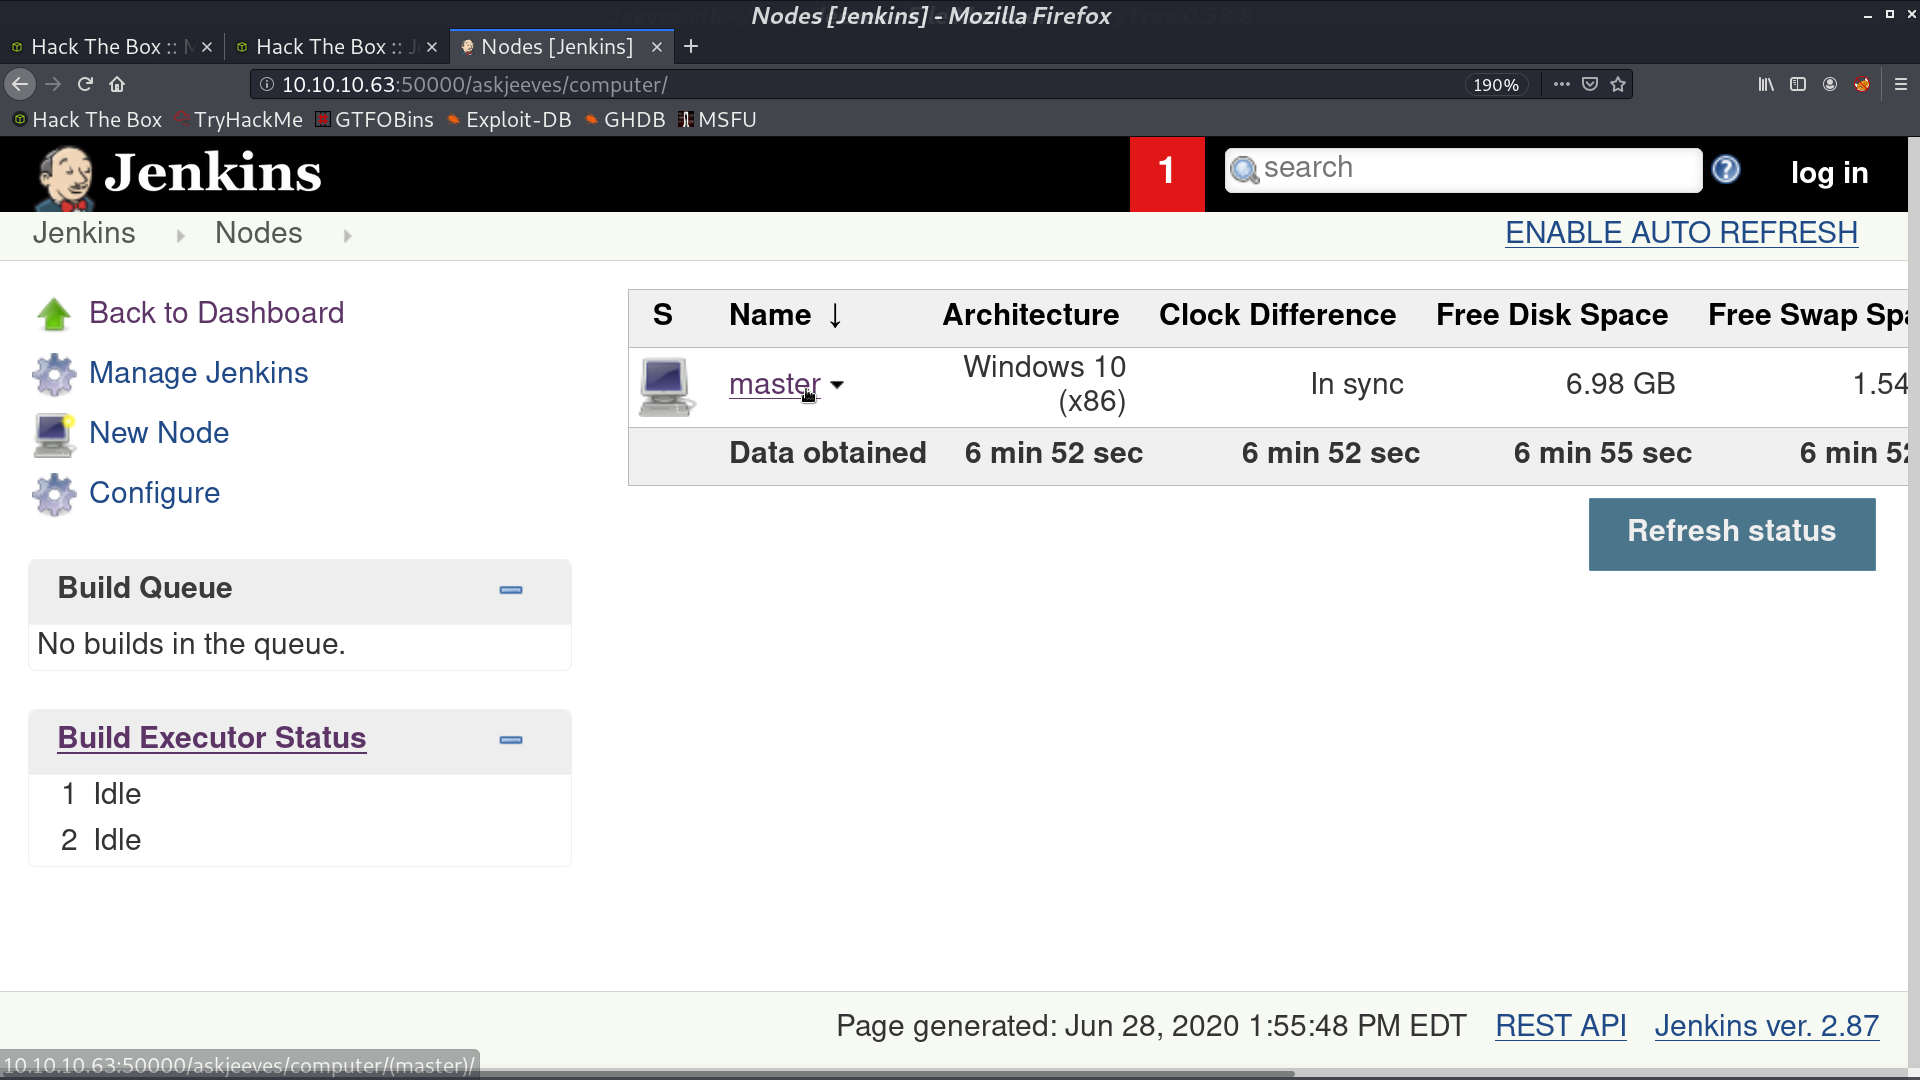Open the Build Executor Status link
This screenshot has width=1920, height=1080.
(x=212, y=738)
